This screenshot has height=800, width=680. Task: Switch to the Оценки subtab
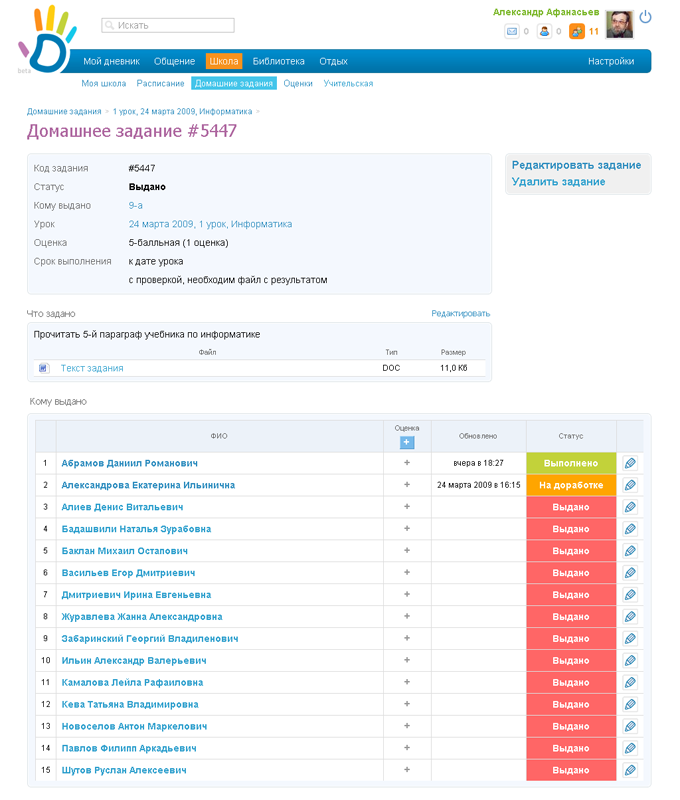[298, 84]
